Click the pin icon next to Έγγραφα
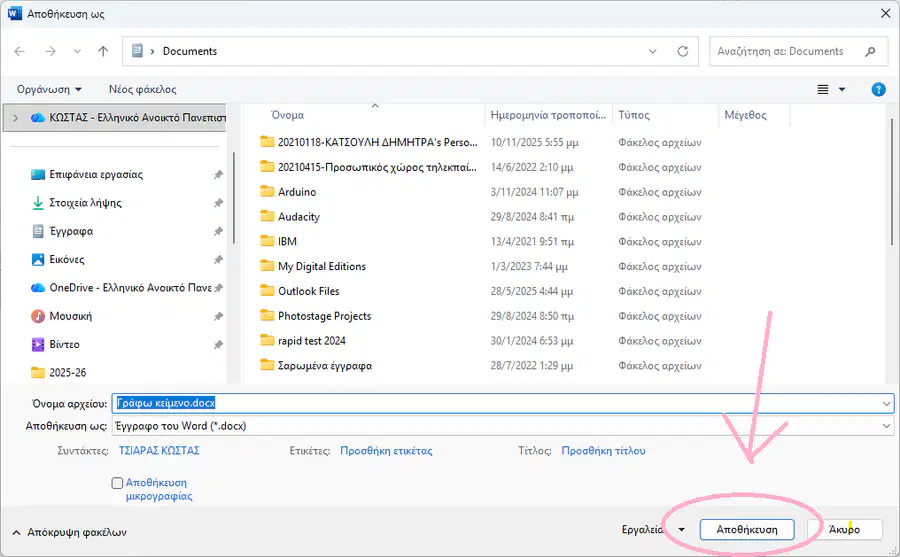Image resolution: width=900 pixels, height=557 pixels. [219, 231]
